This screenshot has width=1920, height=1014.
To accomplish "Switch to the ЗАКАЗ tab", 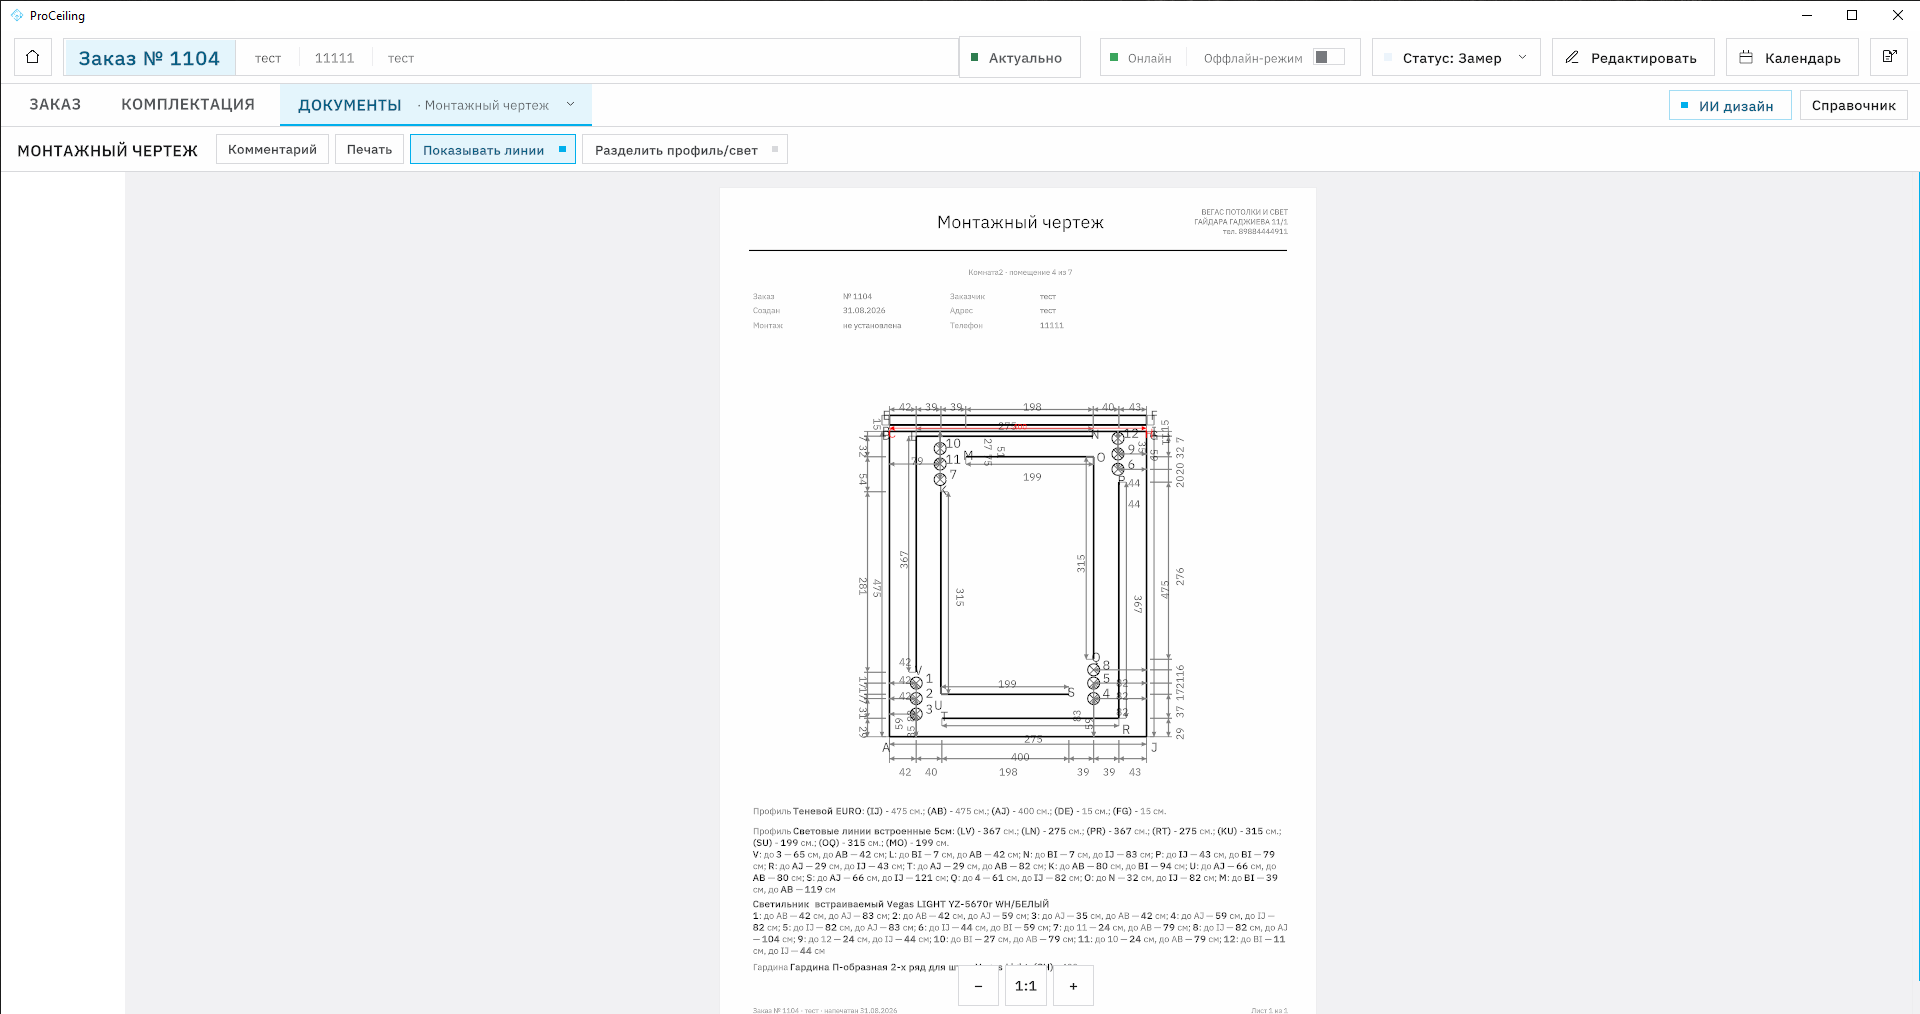I will [x=55, y=104].
